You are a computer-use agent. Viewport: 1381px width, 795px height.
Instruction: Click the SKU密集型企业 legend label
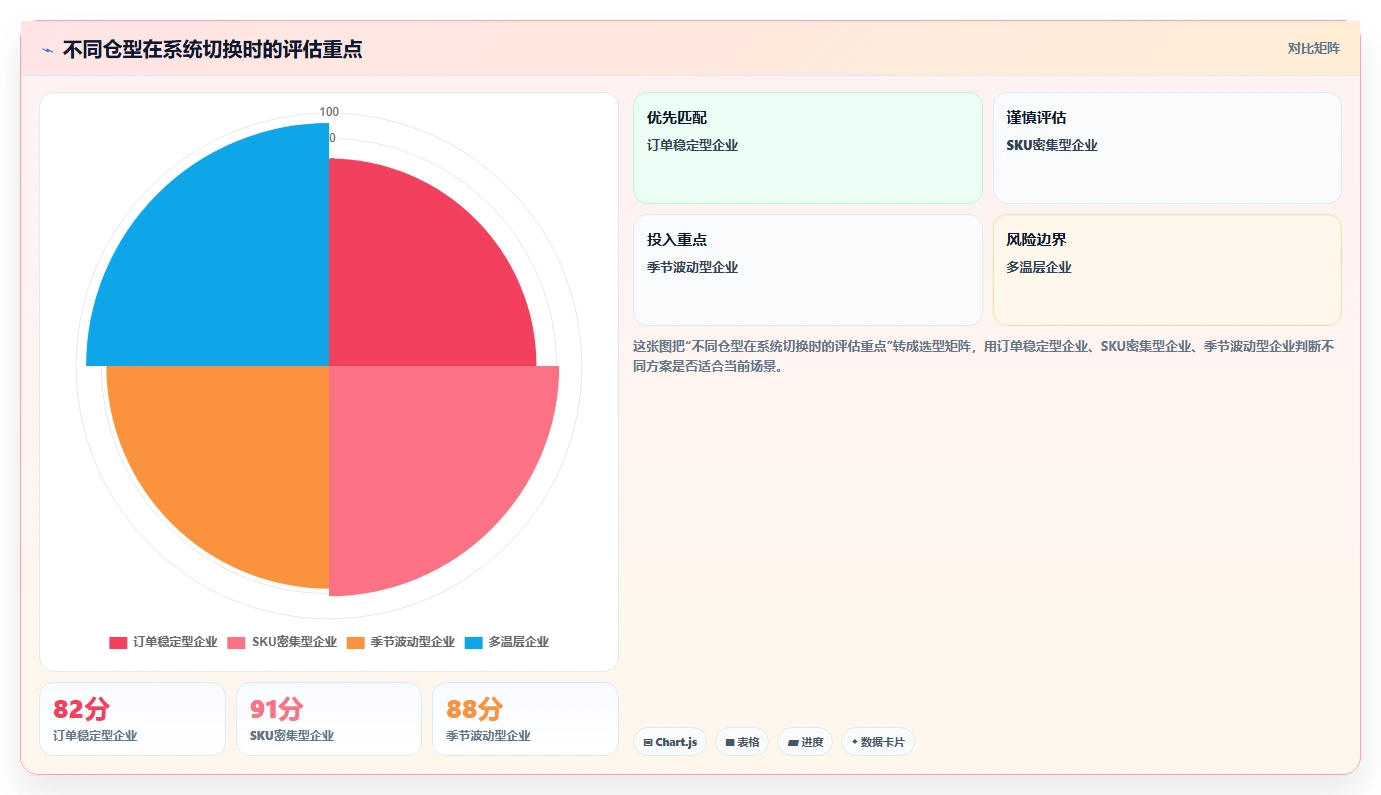(x=294, y=642)
